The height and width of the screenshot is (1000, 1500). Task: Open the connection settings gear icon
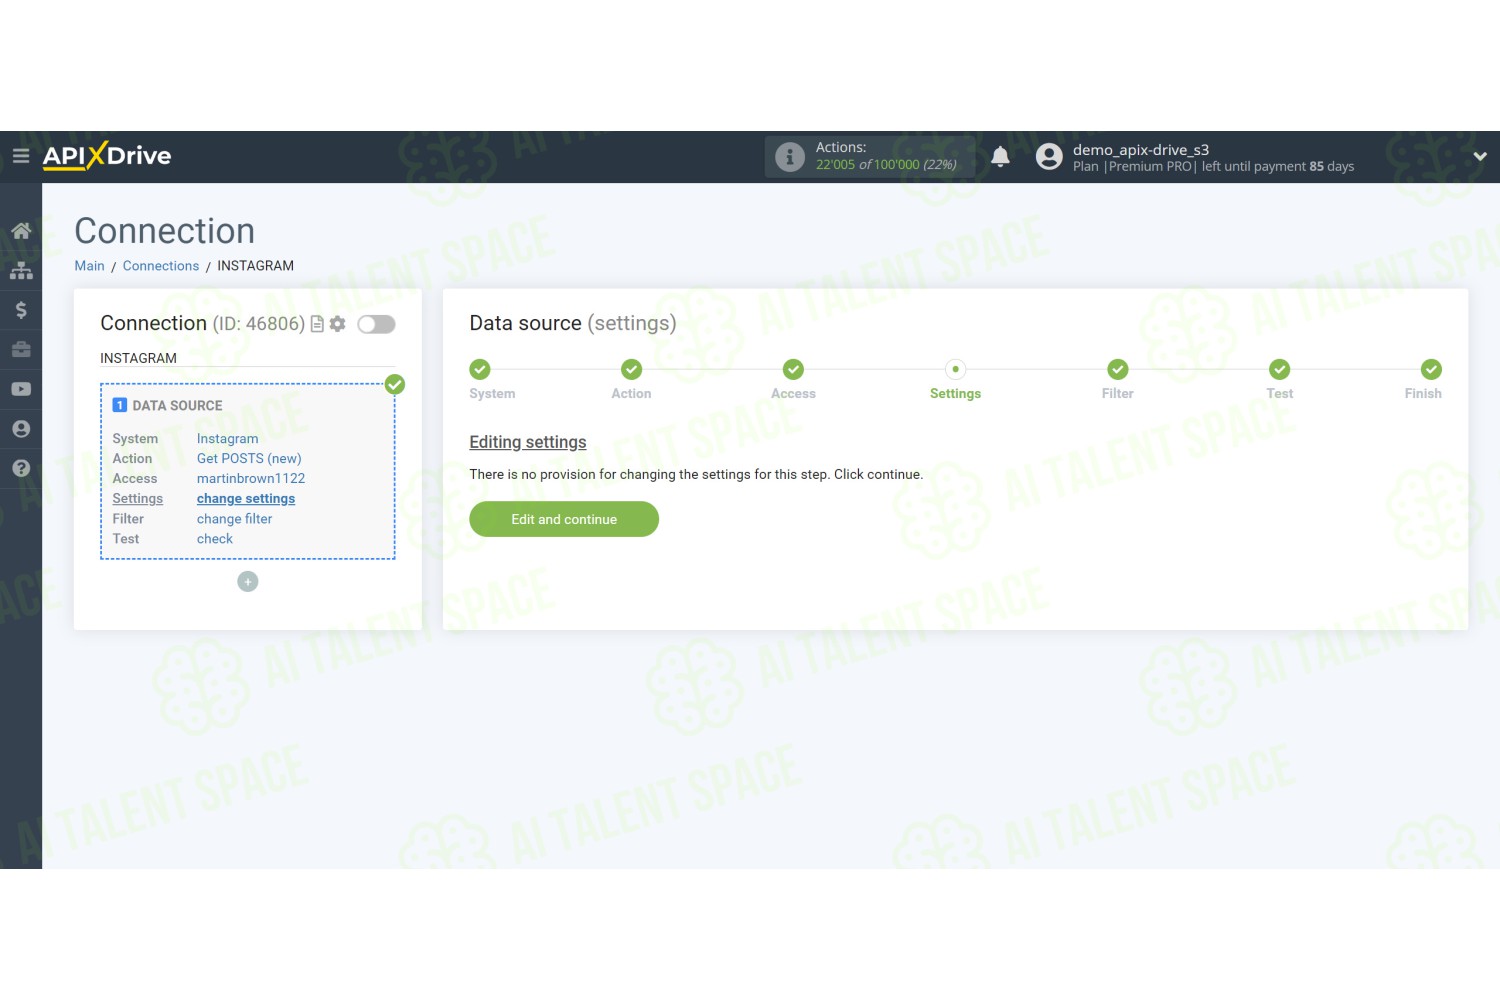coord(338,324)
